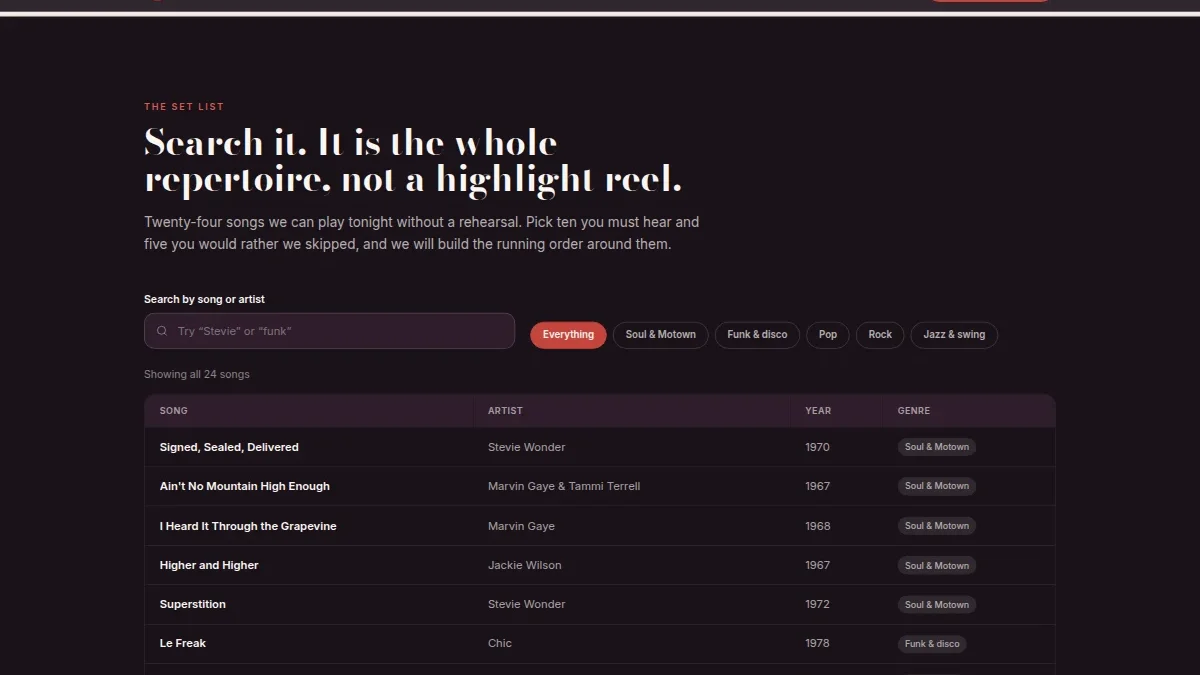Click the search magnifier icon
Viewport: 1200px width, 675px height.
pos(162,331)
